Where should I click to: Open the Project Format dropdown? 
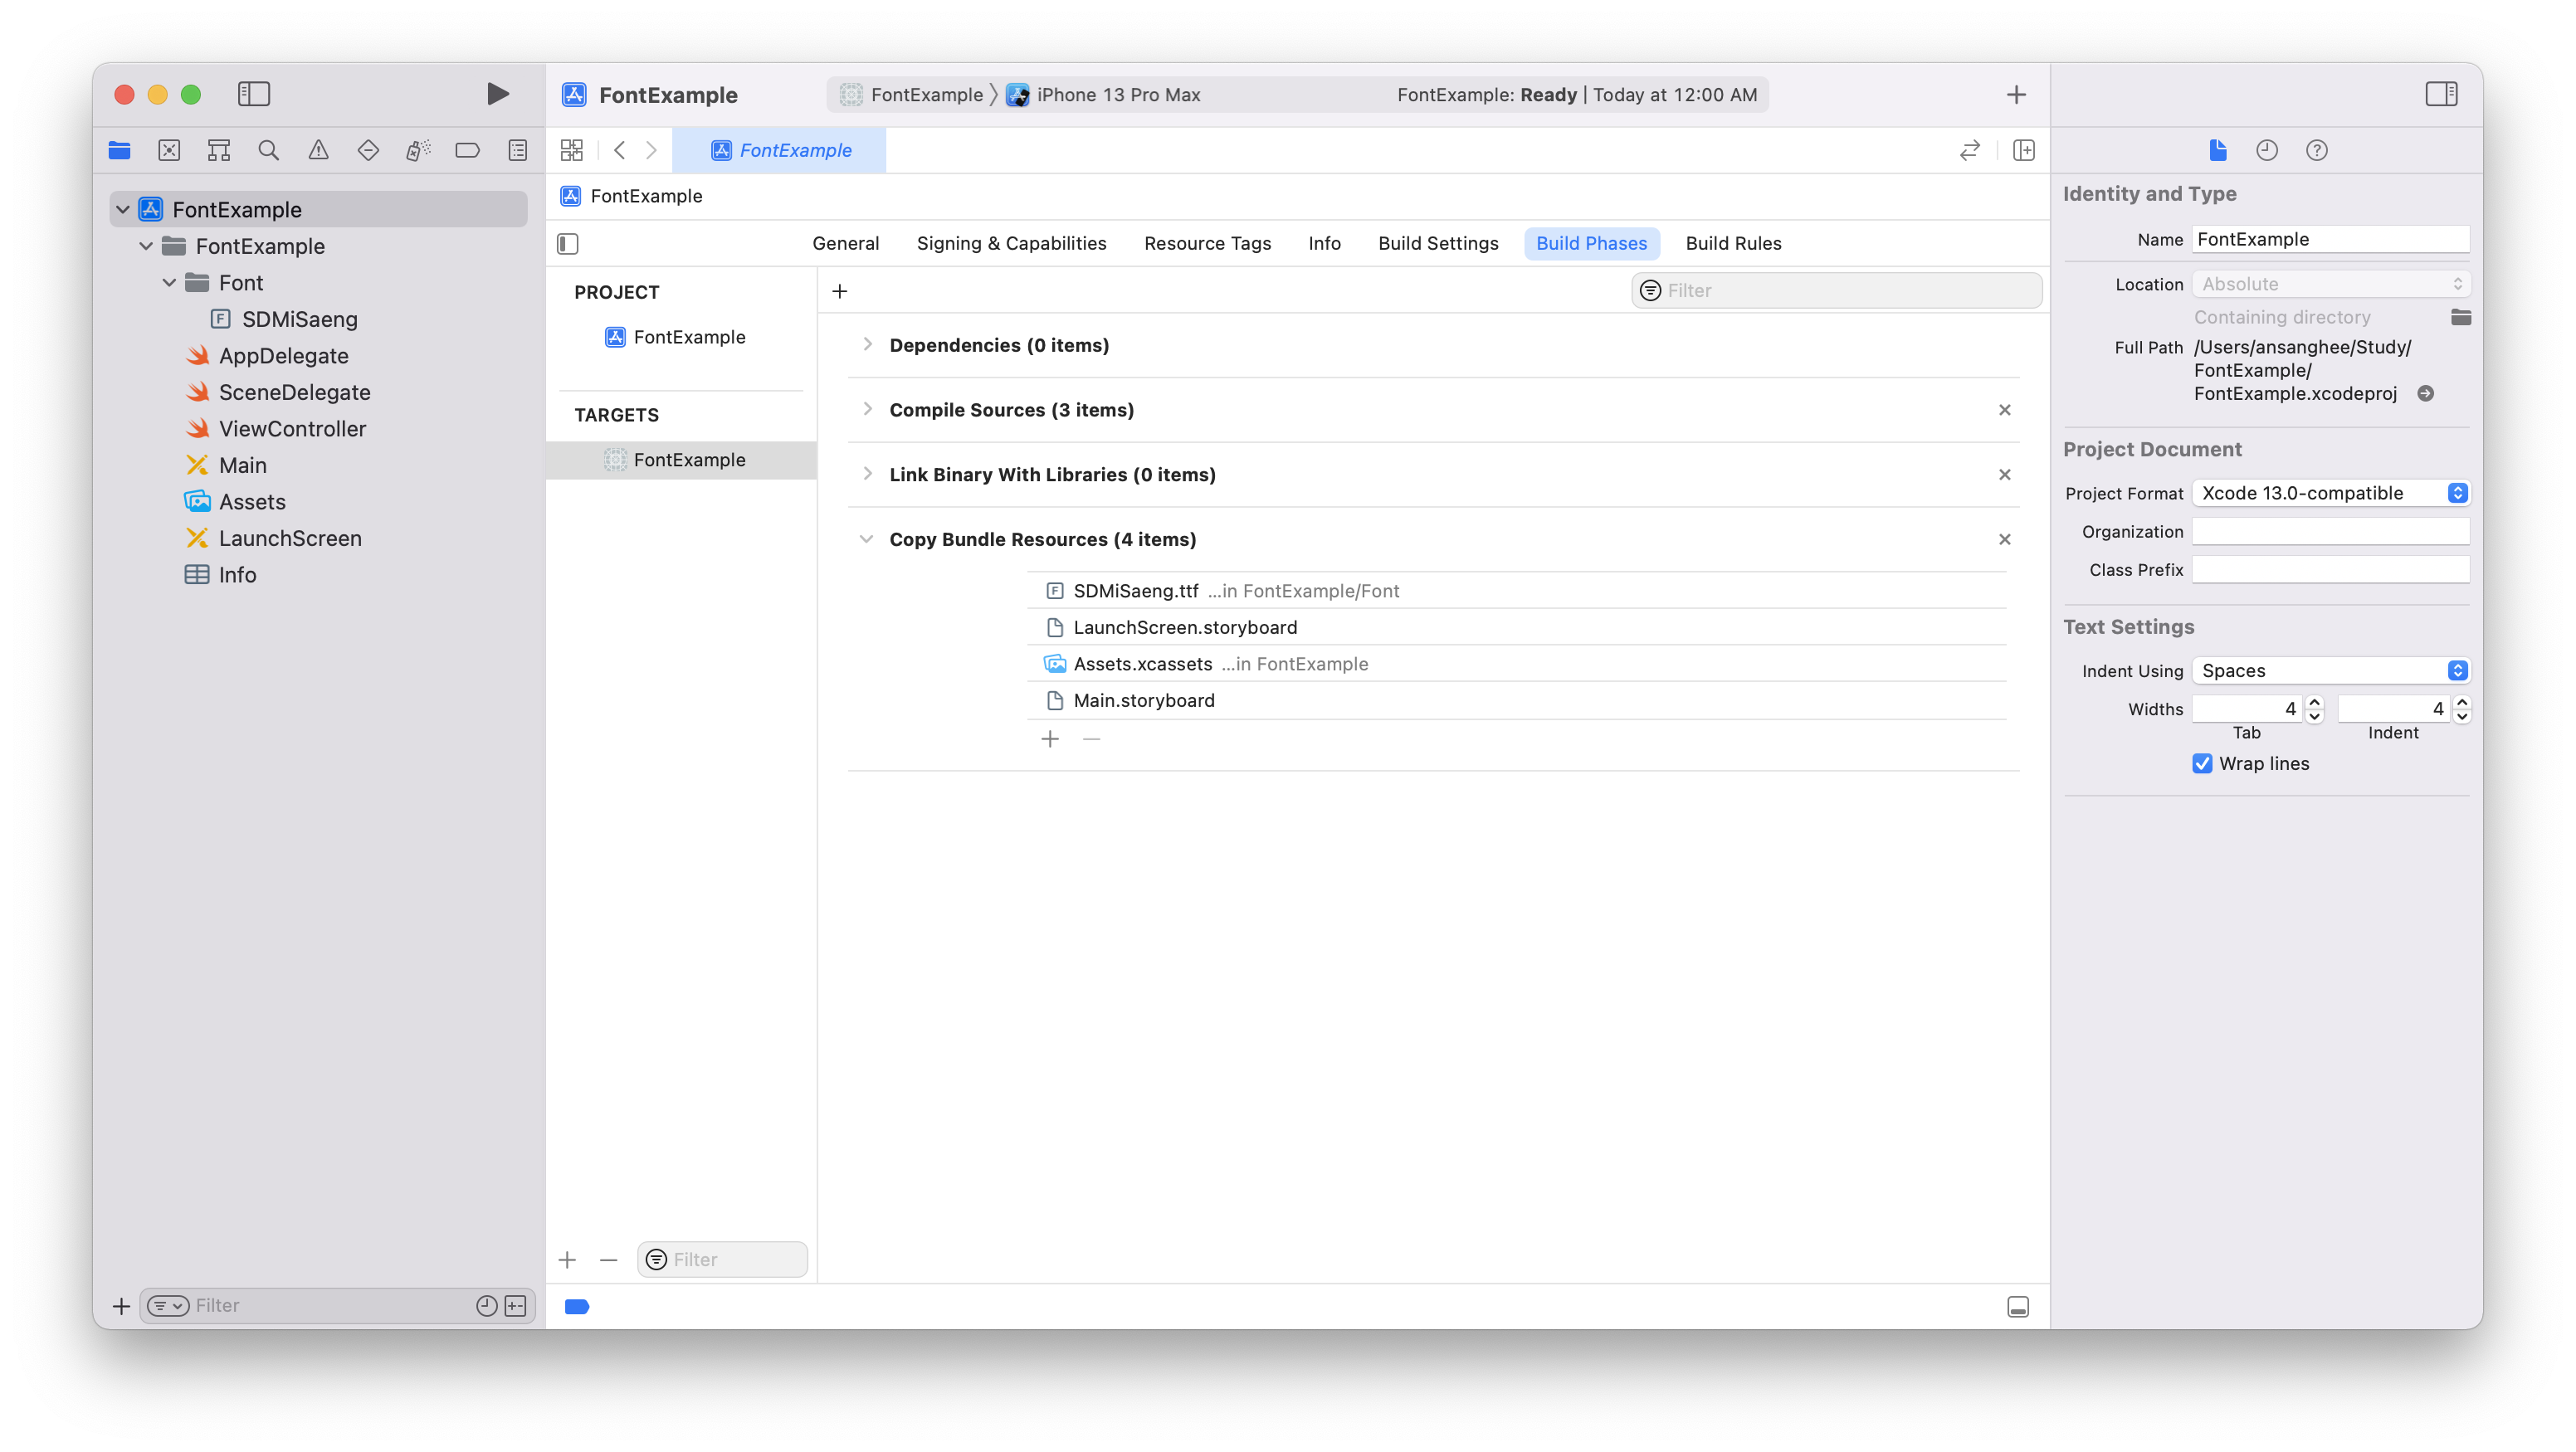pyautogui.click(x=2330, y=493)
